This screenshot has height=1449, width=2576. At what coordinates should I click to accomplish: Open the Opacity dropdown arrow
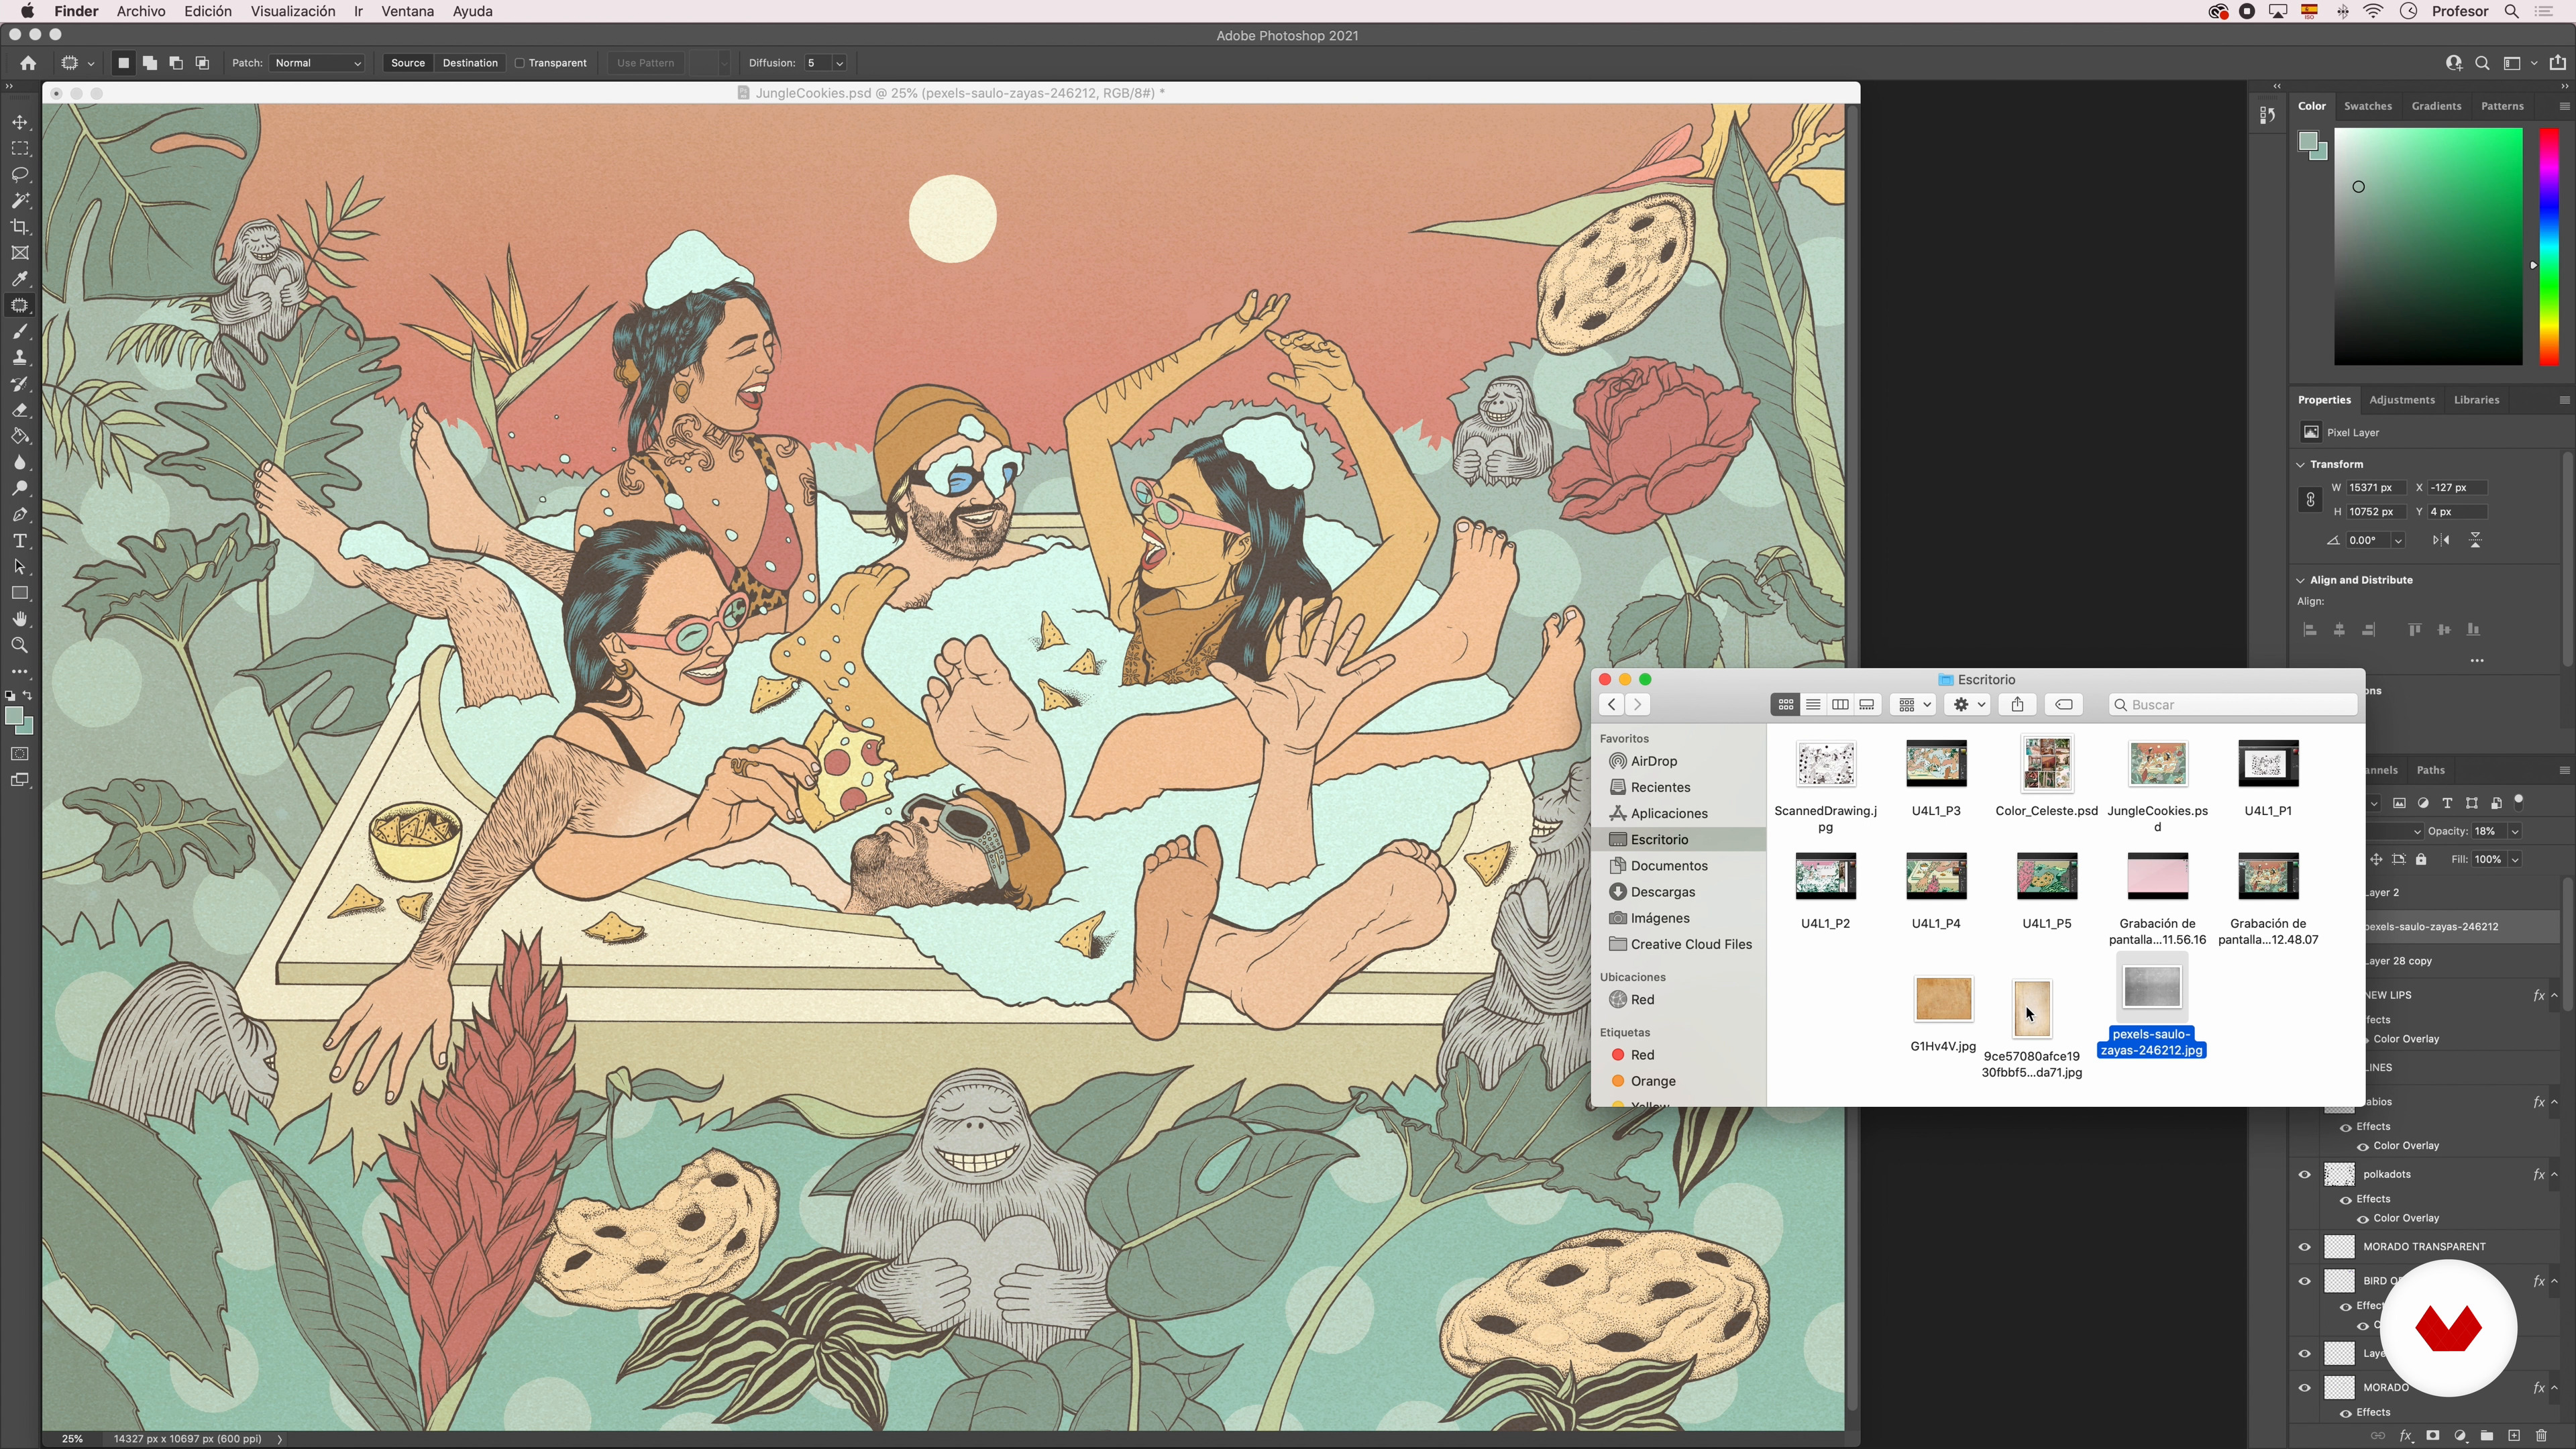click(2515, 832)
